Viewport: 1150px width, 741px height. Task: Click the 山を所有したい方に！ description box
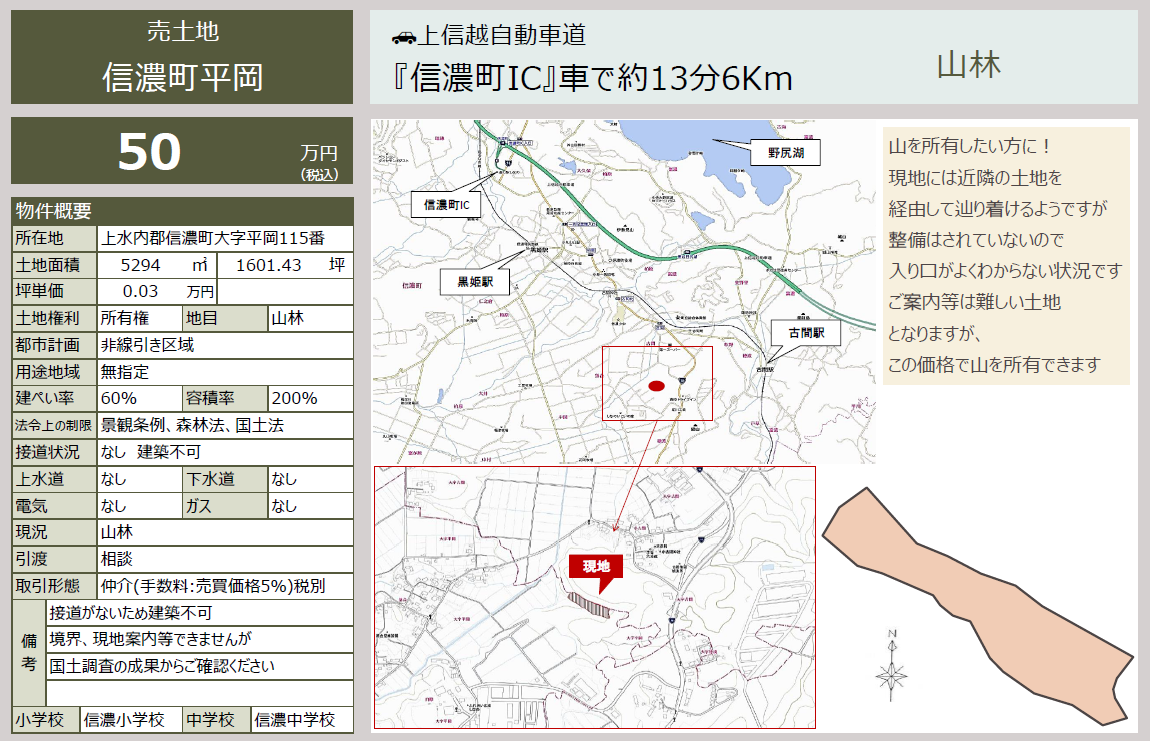coord(1005,256)
